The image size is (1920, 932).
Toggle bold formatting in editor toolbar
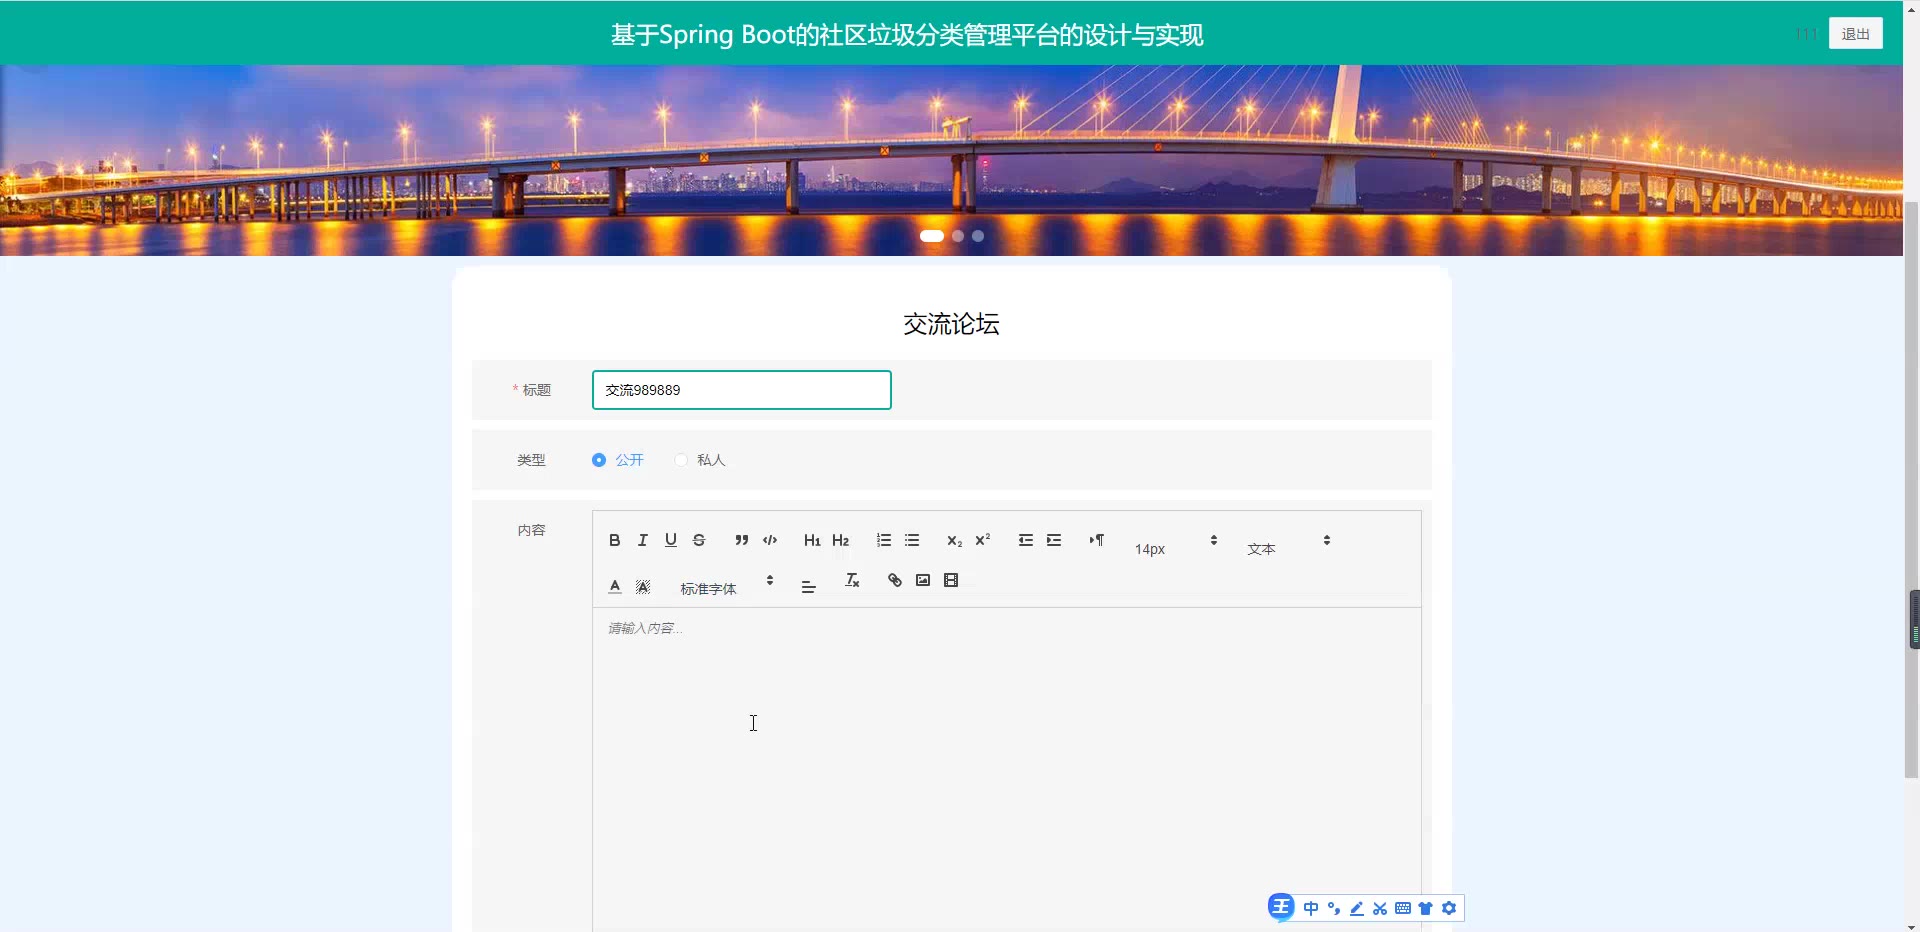pyautogui.click(x=614, y=540)
